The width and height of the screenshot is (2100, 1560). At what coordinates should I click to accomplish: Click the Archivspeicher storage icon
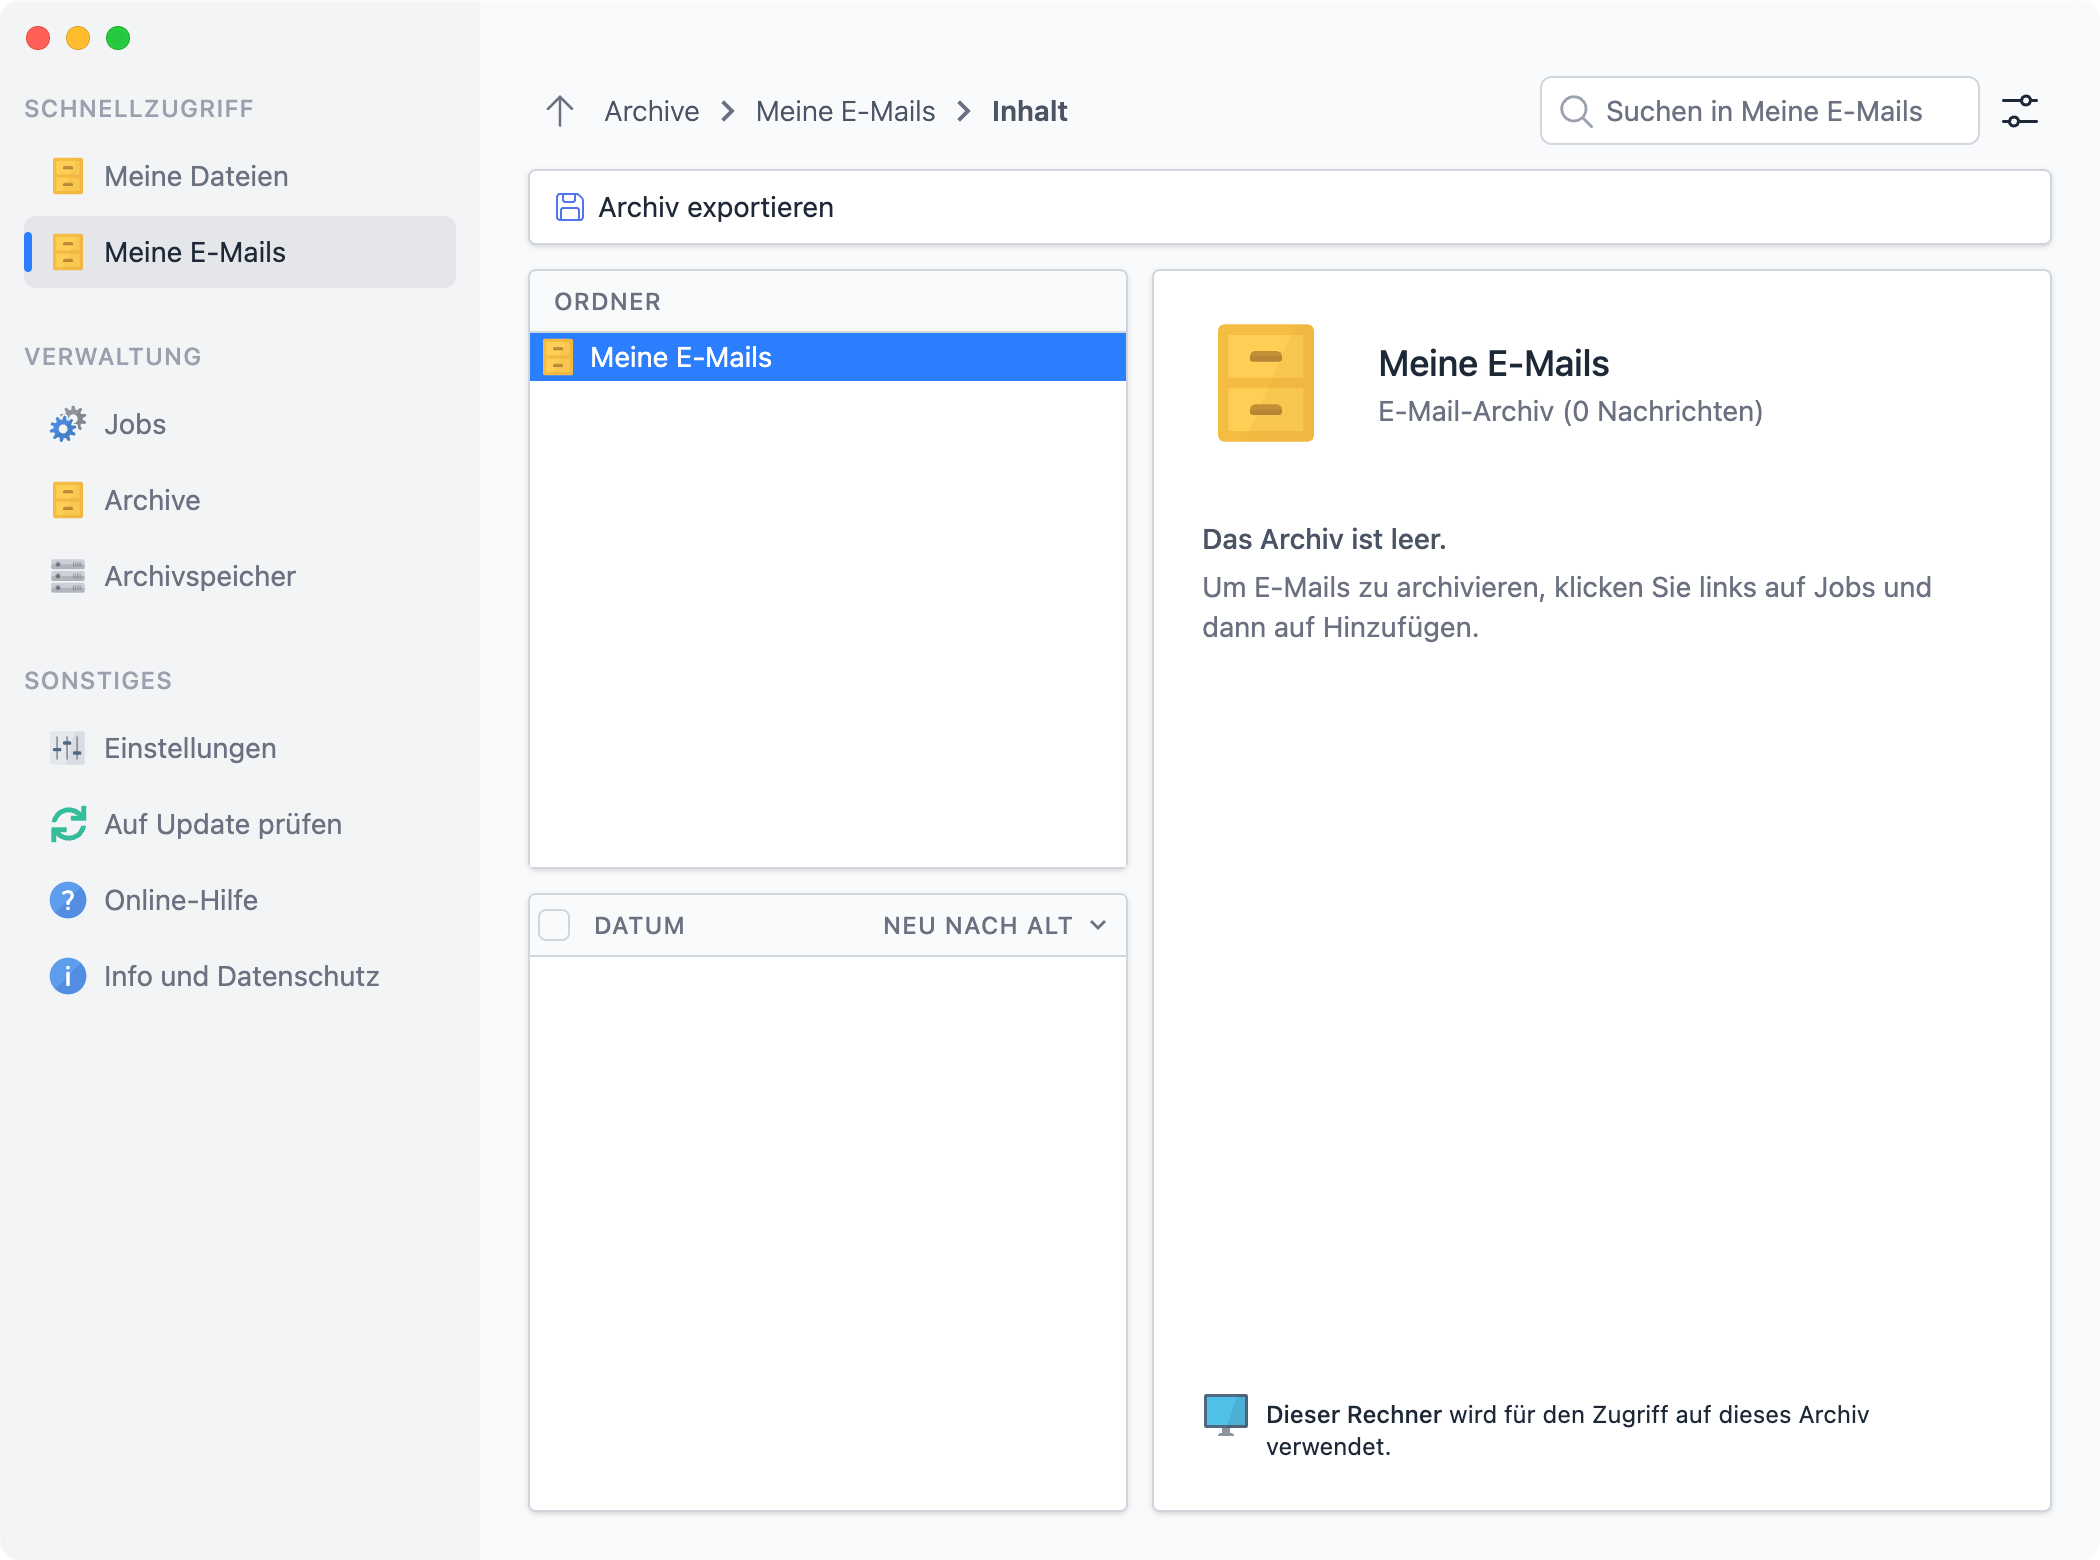pyautogui.click(x=66, y=576)
